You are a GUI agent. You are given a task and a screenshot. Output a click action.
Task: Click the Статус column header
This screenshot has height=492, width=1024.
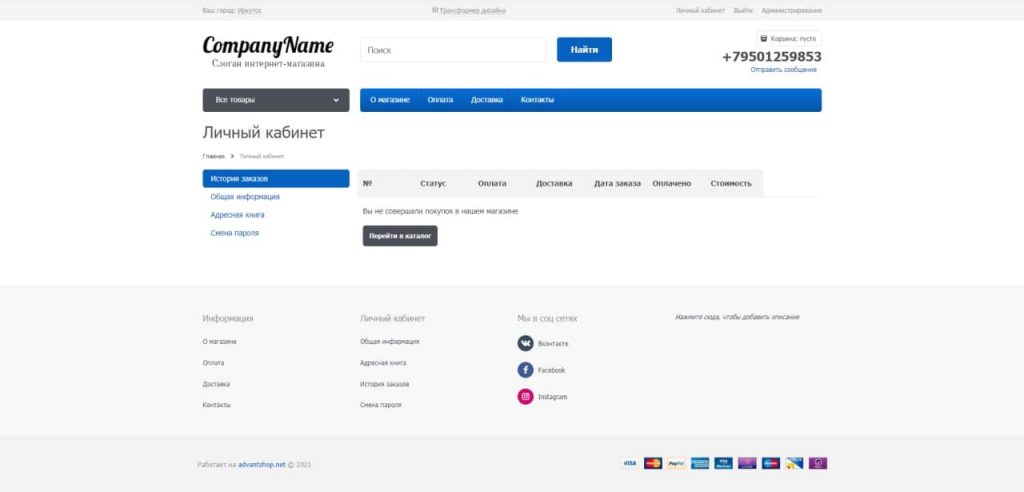coord(433,184)
